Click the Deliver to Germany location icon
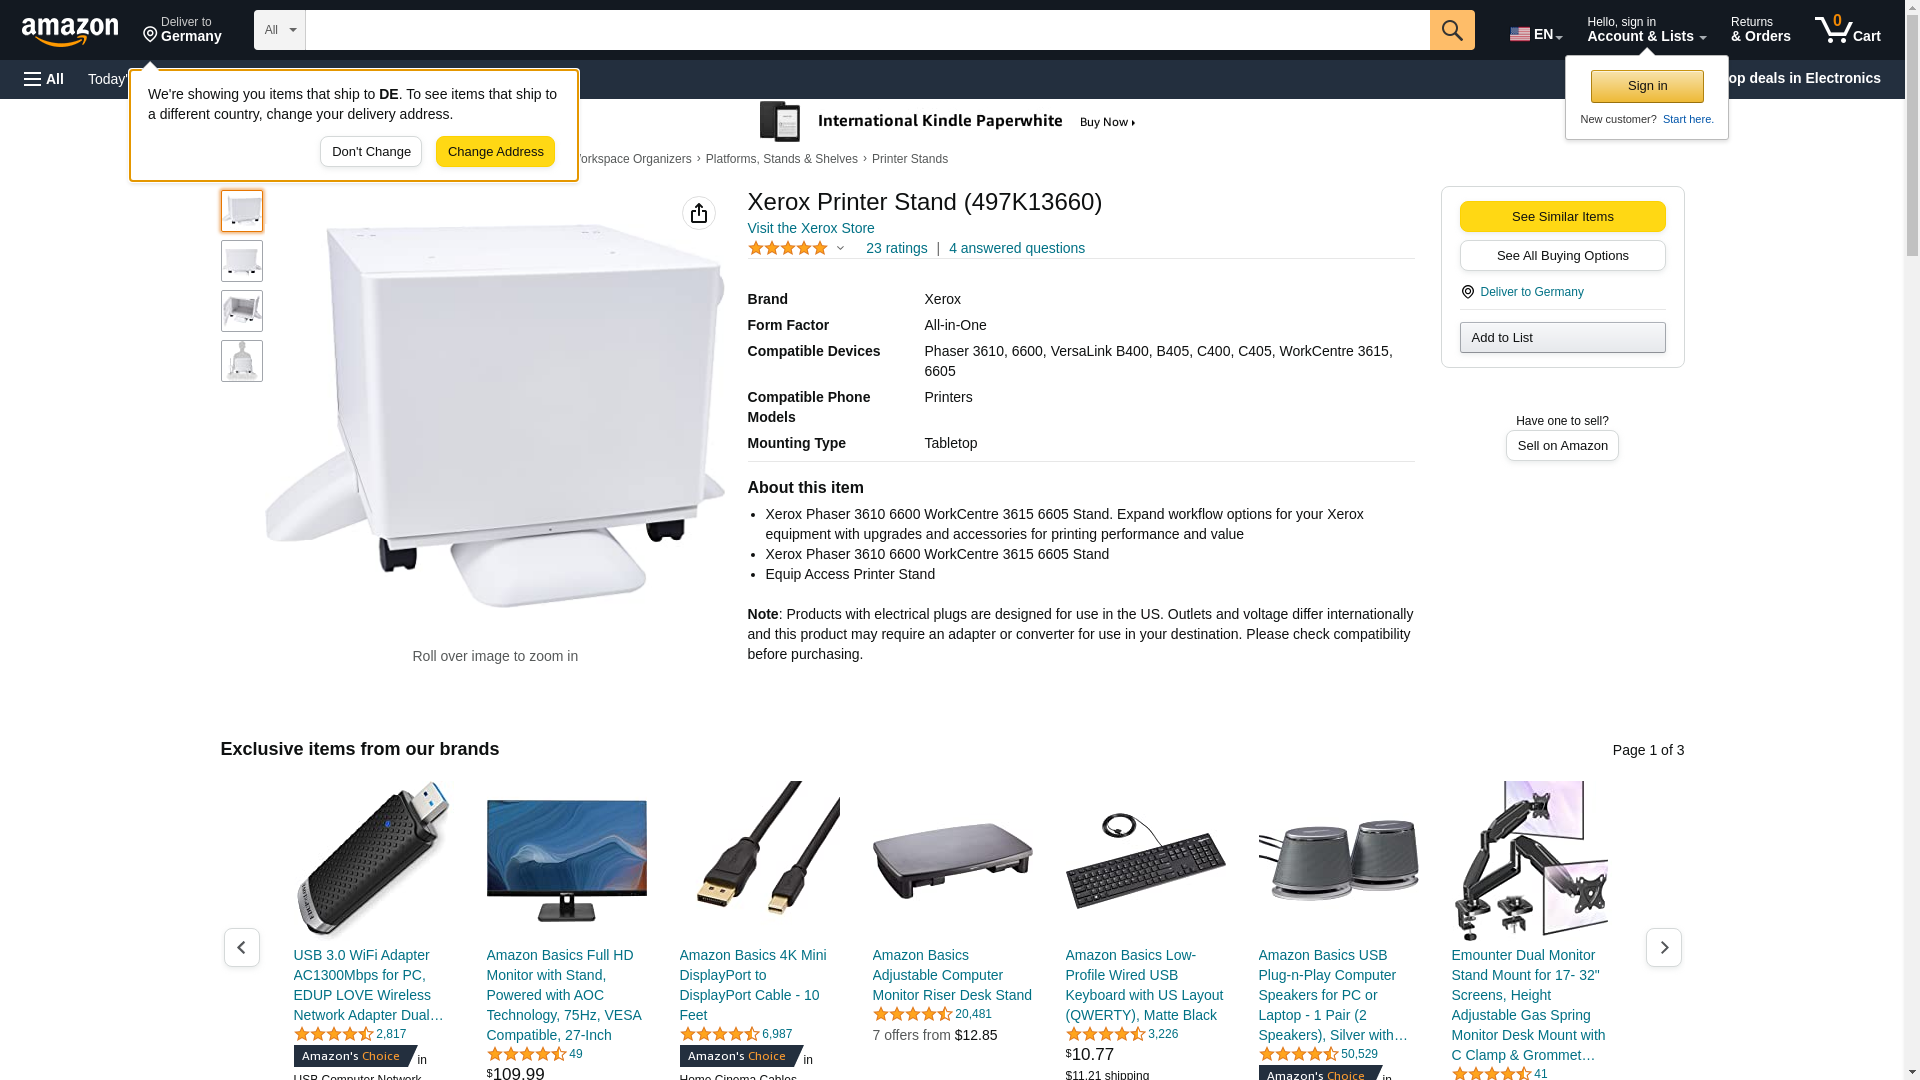This screenshot has width=1920, height=1080. 1467,292
